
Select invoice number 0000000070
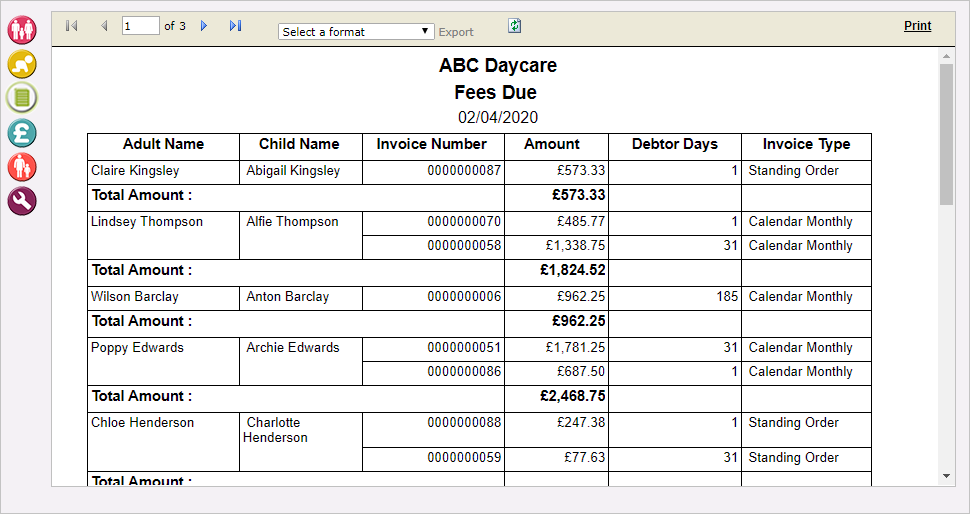[x=464, y=222]
